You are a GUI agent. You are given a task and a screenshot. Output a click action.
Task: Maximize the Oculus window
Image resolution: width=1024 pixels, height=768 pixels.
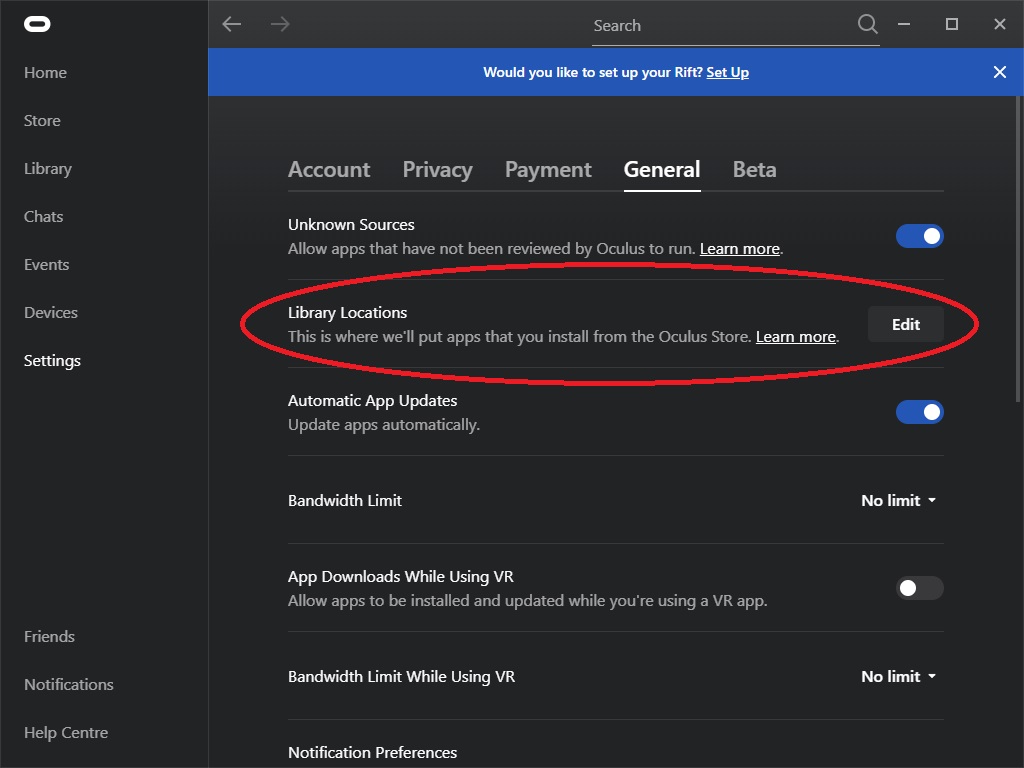click(952, 24)
